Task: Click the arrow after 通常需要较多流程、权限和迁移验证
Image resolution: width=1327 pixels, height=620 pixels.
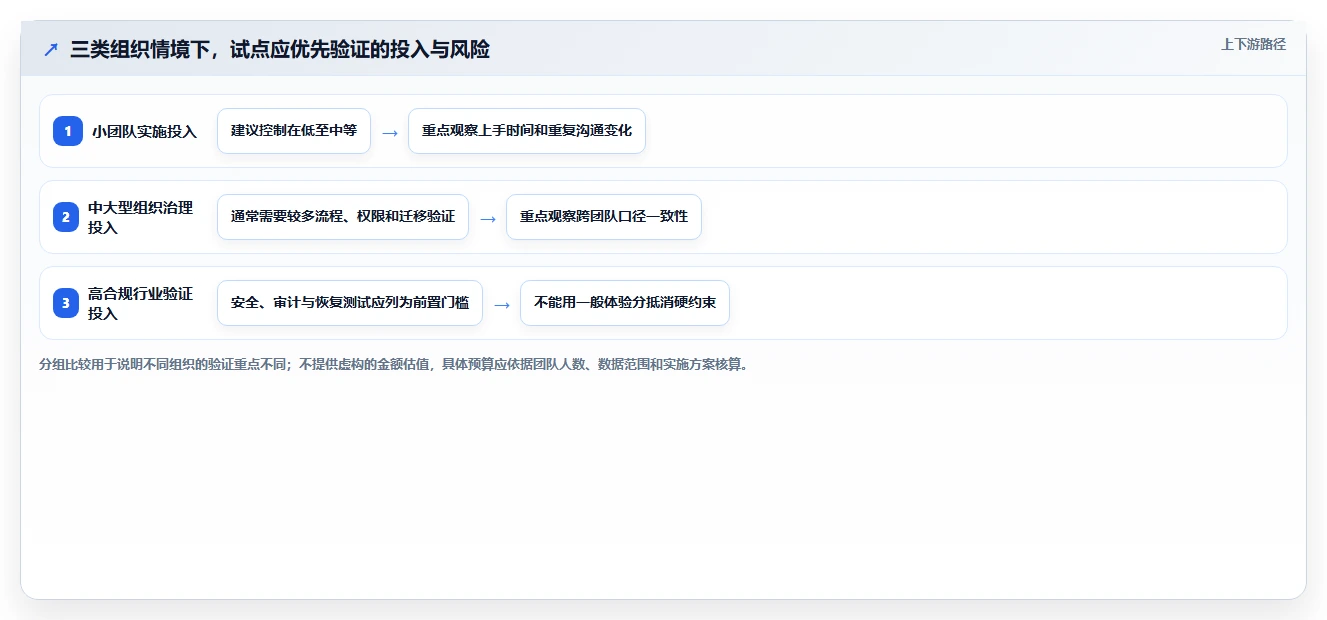Action: coord(488,218)
